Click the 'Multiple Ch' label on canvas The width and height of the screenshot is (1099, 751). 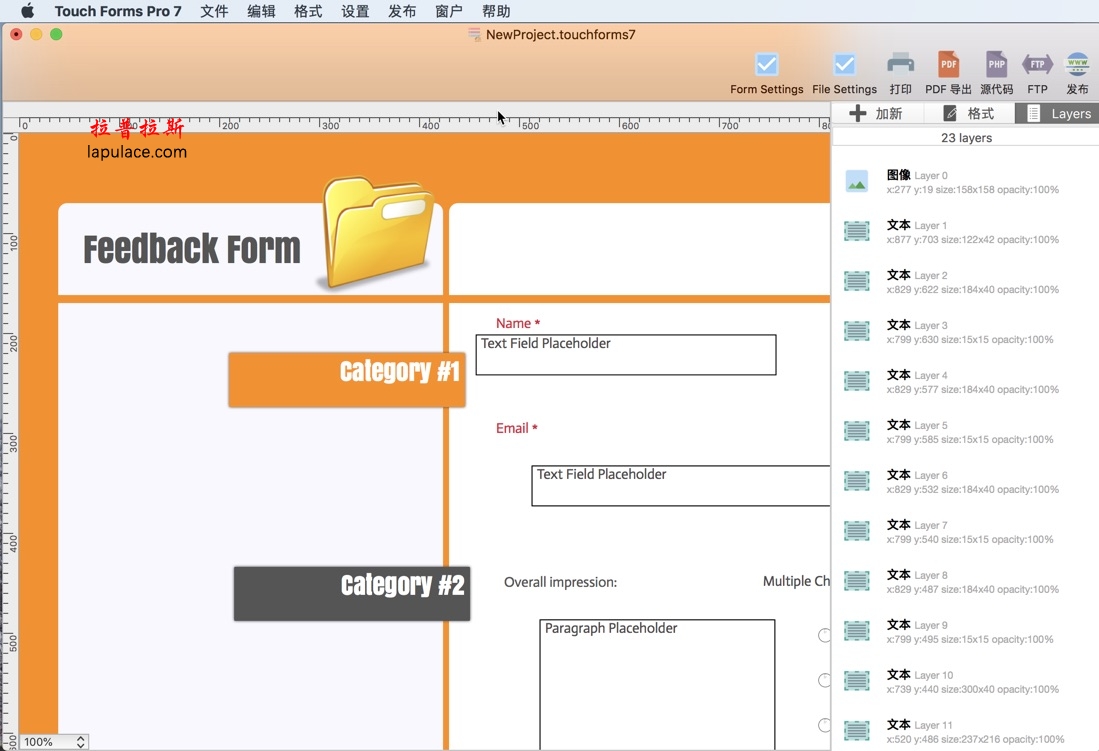pos(796,581)
